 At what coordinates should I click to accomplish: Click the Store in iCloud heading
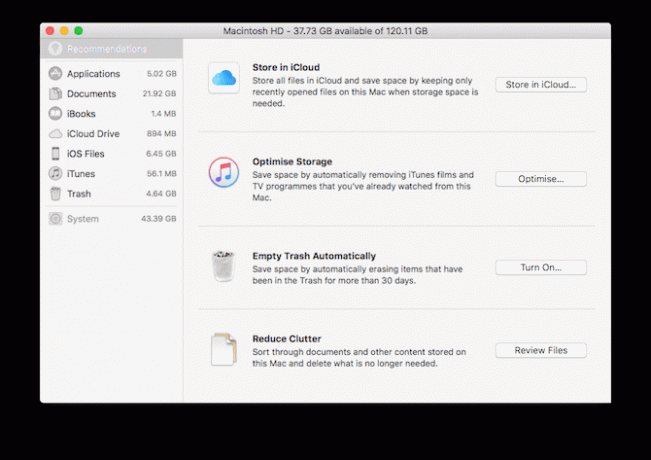coord(286,67)
